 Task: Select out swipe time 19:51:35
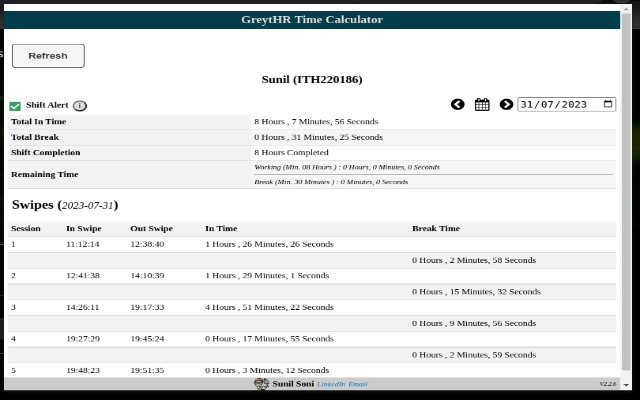(x=147, y=371)
